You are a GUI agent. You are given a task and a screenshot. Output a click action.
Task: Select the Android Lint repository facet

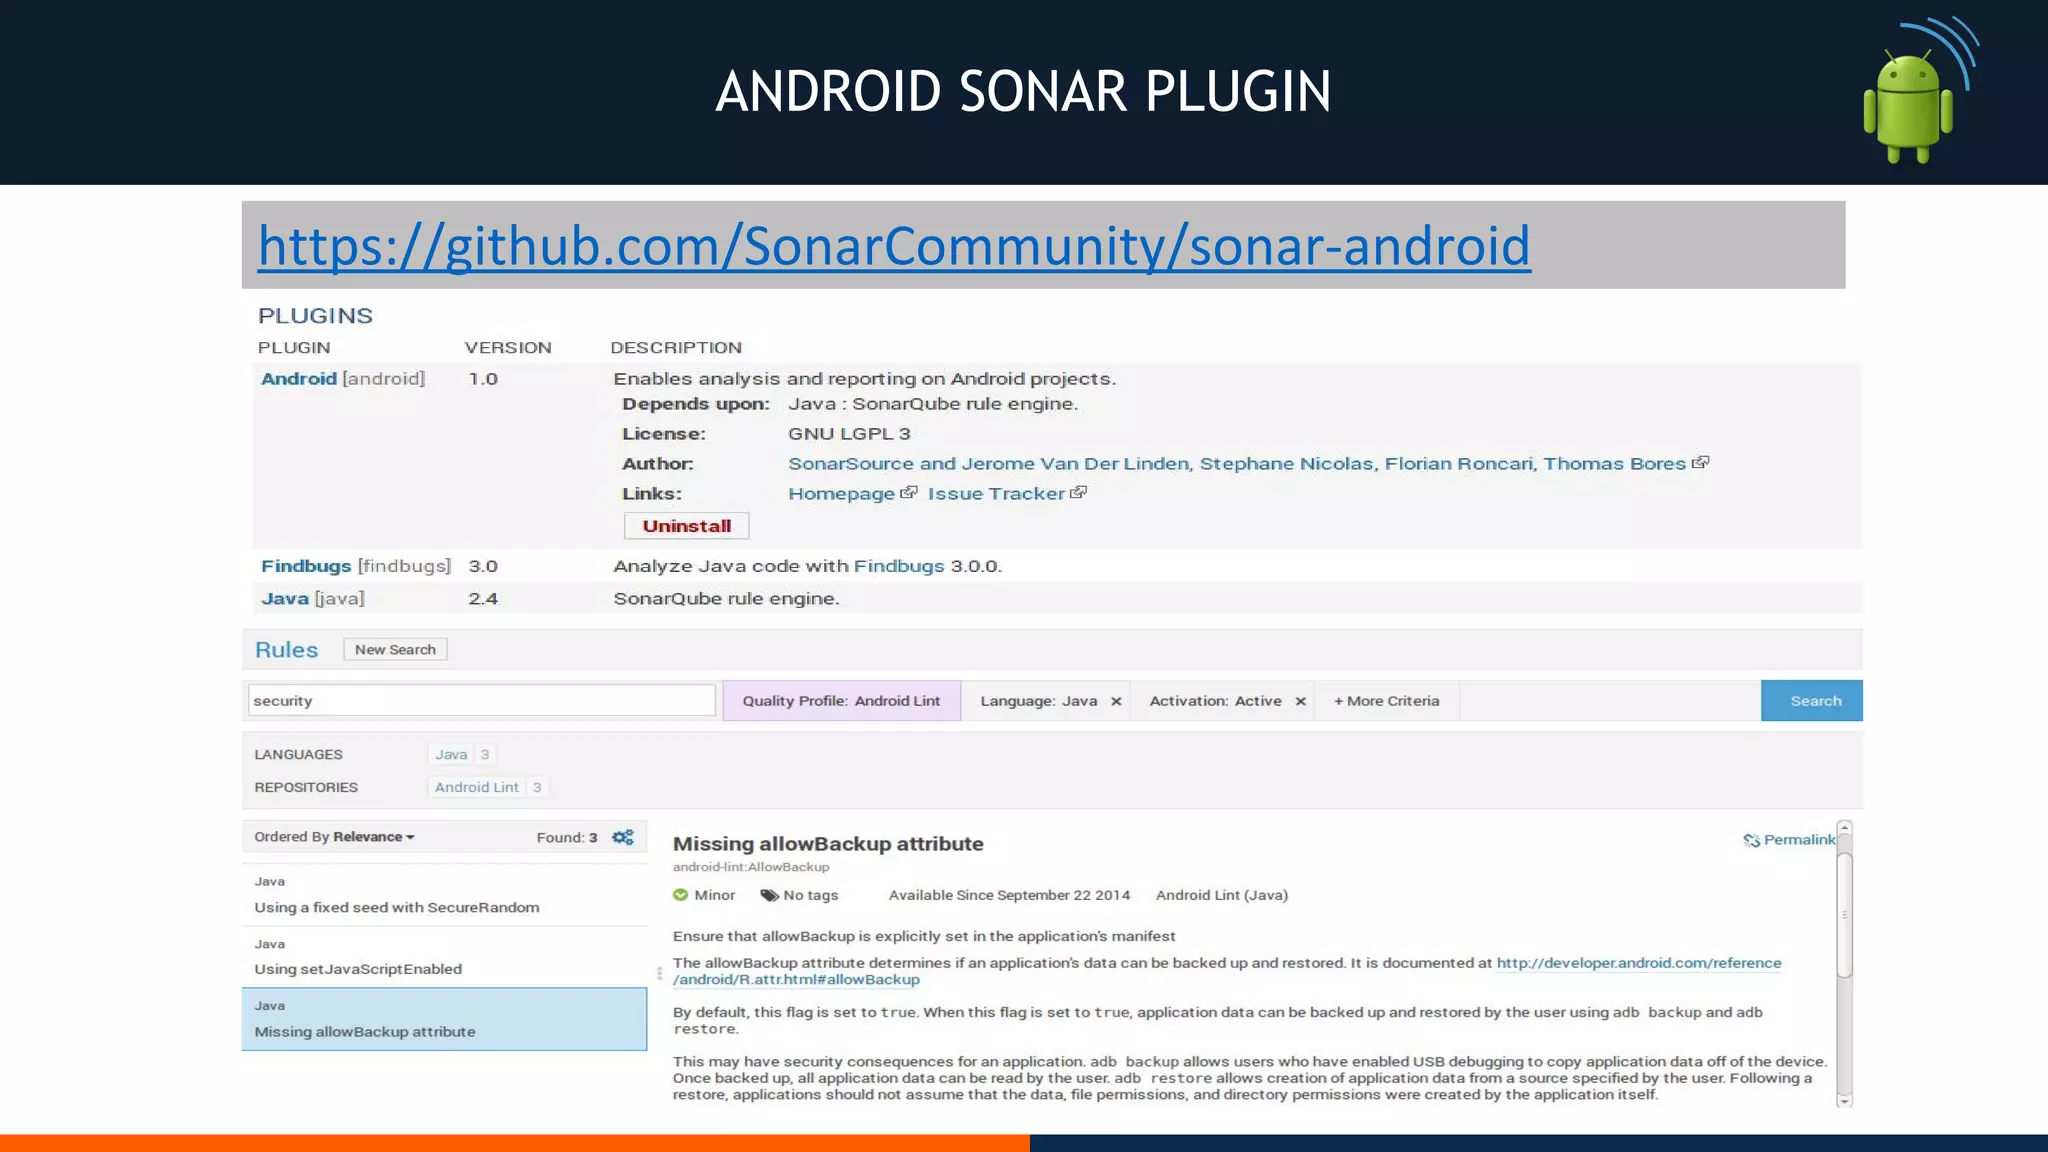click(477, 787)
